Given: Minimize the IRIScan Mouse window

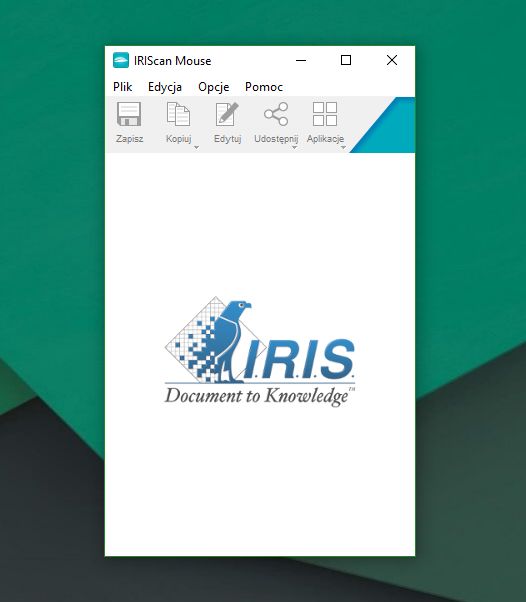Looking at the screenshot, I should [x=301, y=60].
